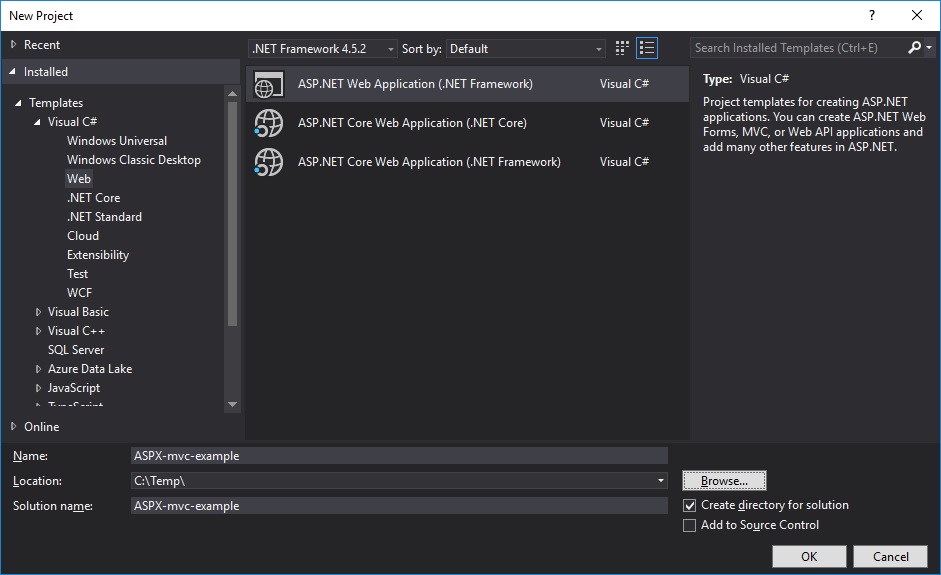Screen dimensions: 941x575
Task: Open the .NET Framework 4.5.2 dropdown
Action: coord(322,48)
